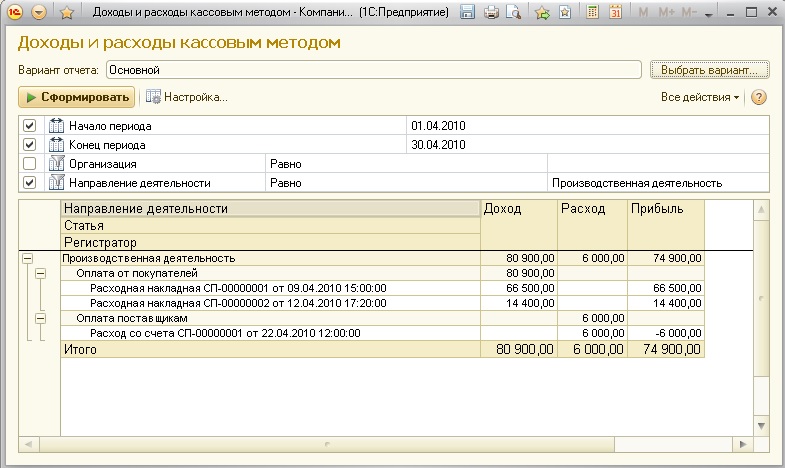Viewport: 785px width, 468px height.
Task: Click calendar icon beside Конец периода
Action: (x=57, y=145)
